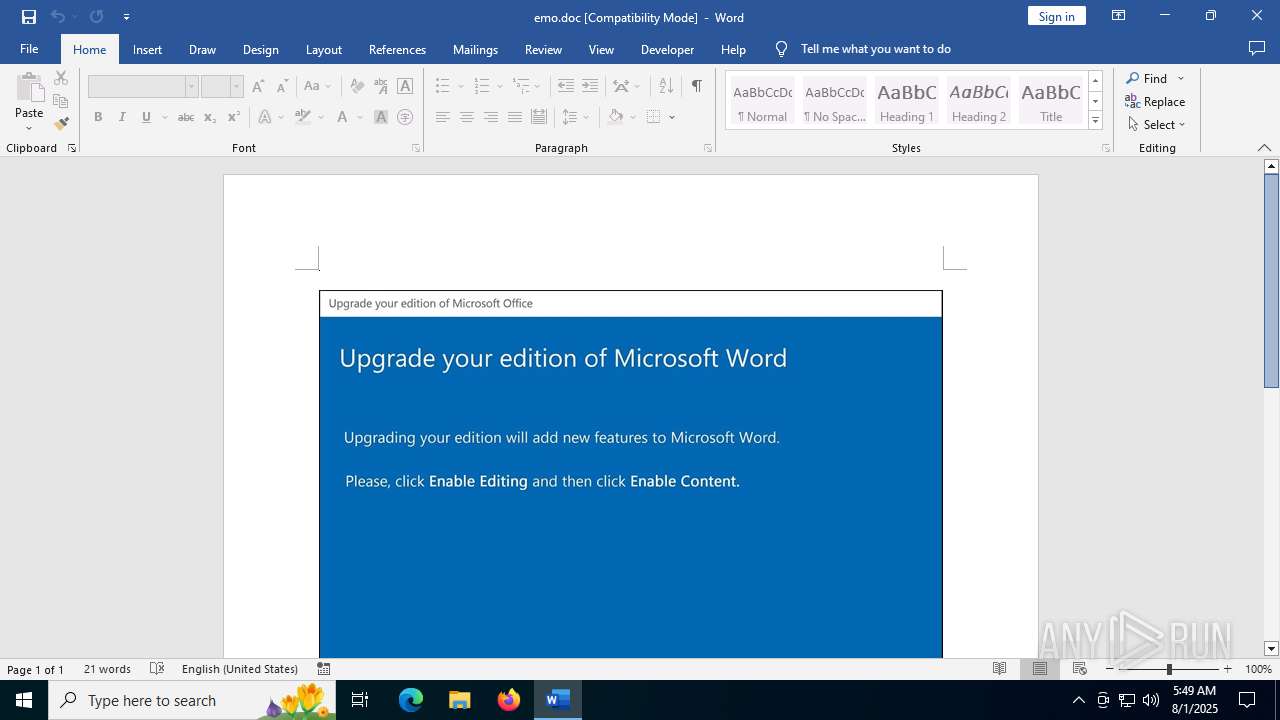The width and height of the screenshot is (1280, 720).
Task: Decrease paragraph indent
Action: pyautogui.click(x=566, y=86)
